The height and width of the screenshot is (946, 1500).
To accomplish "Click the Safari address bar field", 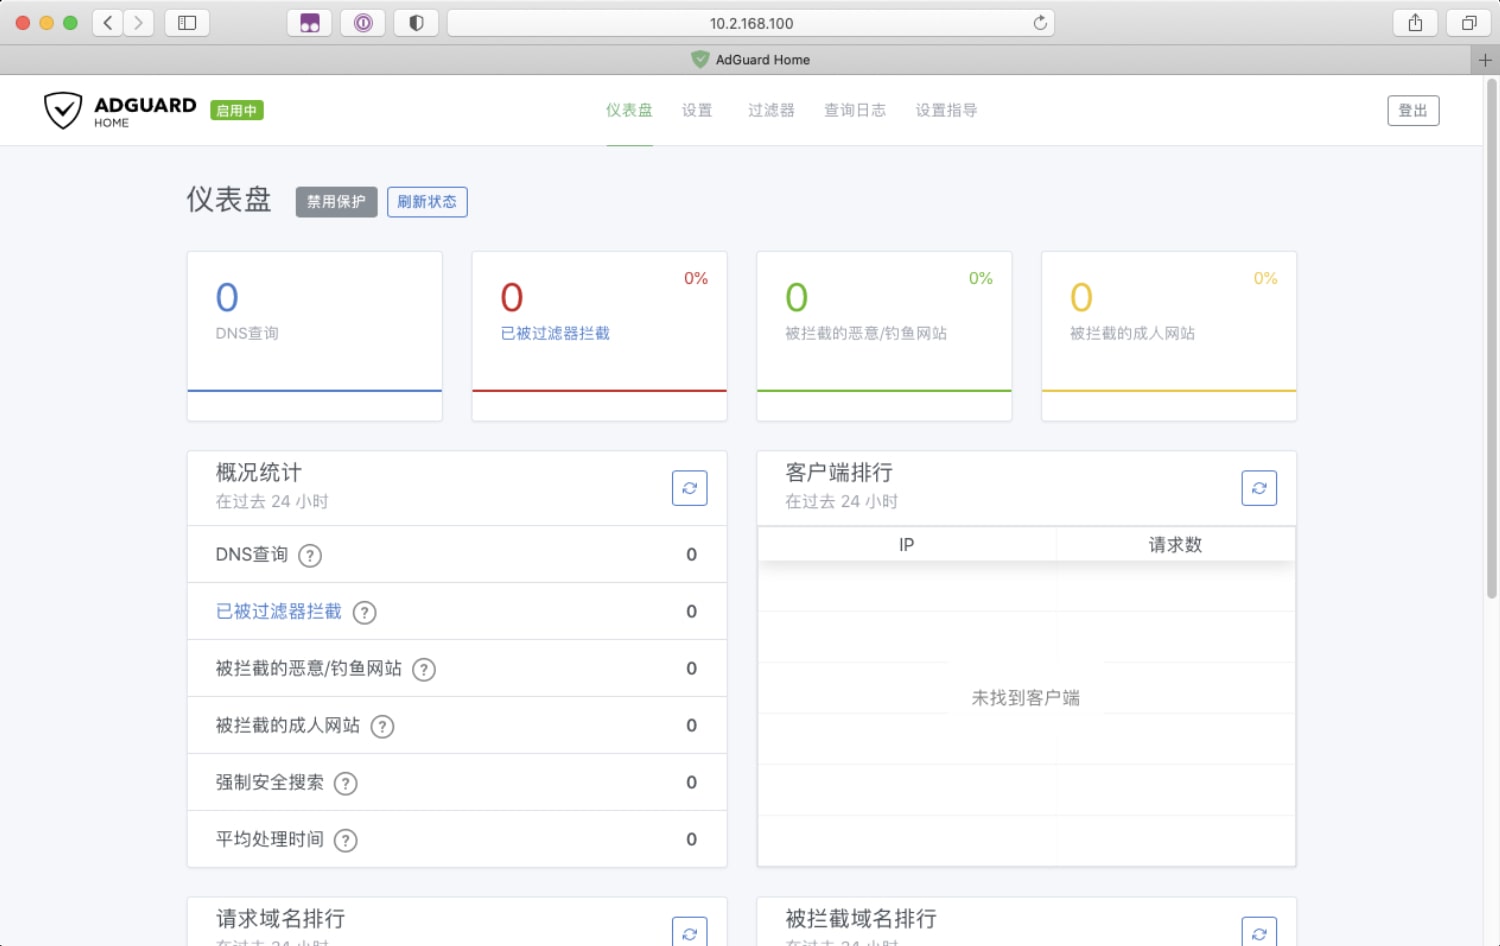I will coord(750,22).
